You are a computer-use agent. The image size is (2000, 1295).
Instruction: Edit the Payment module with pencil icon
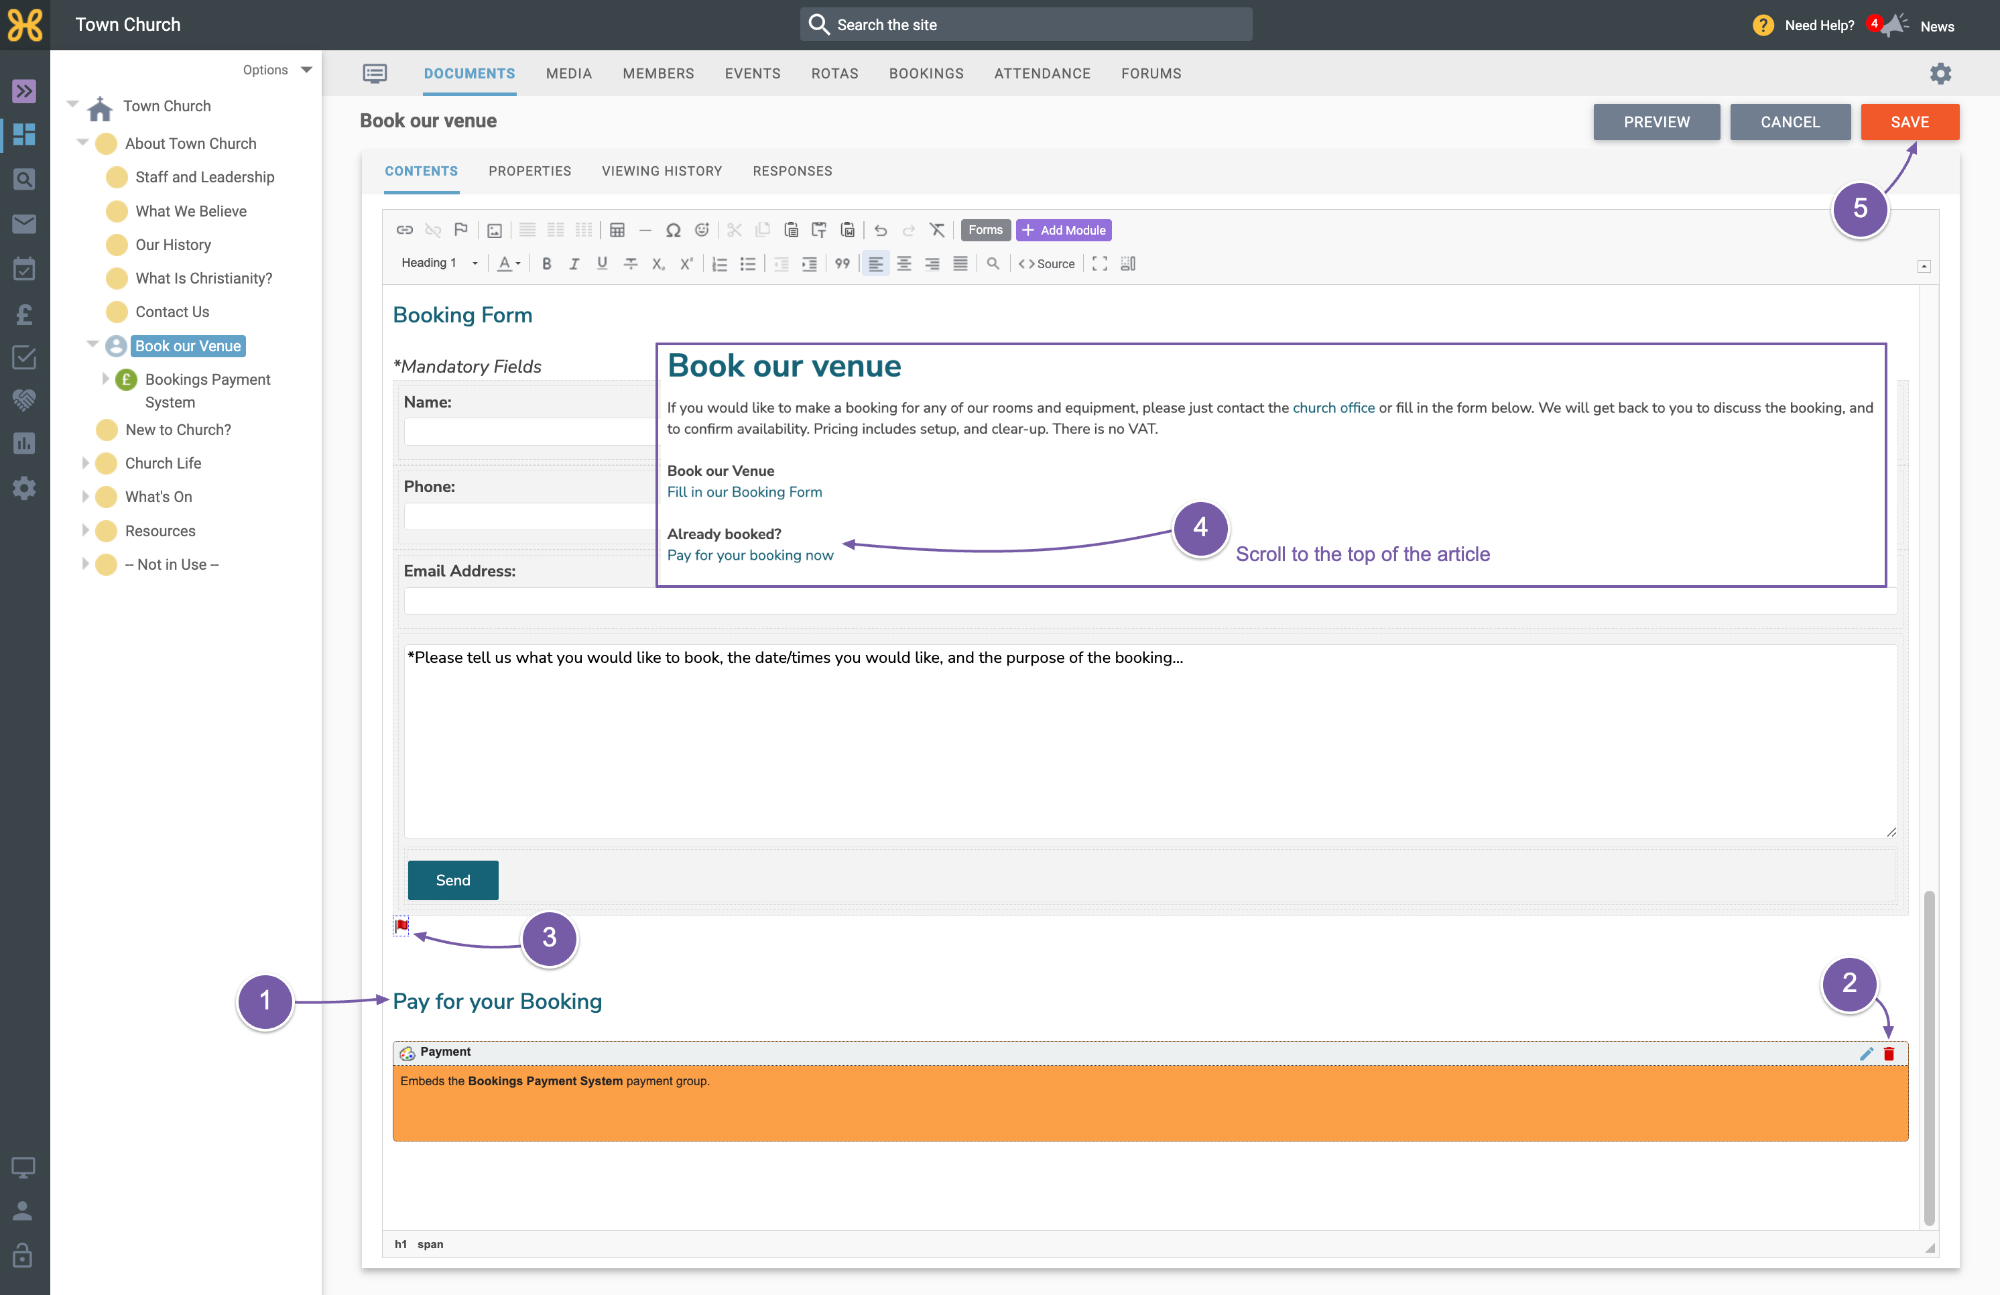1866,1054
